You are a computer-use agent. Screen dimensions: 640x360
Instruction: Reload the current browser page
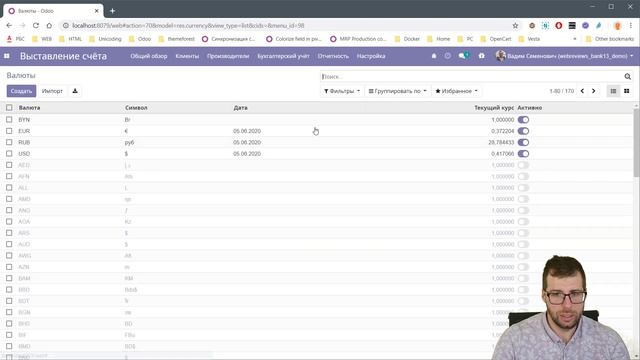point(36,25)
